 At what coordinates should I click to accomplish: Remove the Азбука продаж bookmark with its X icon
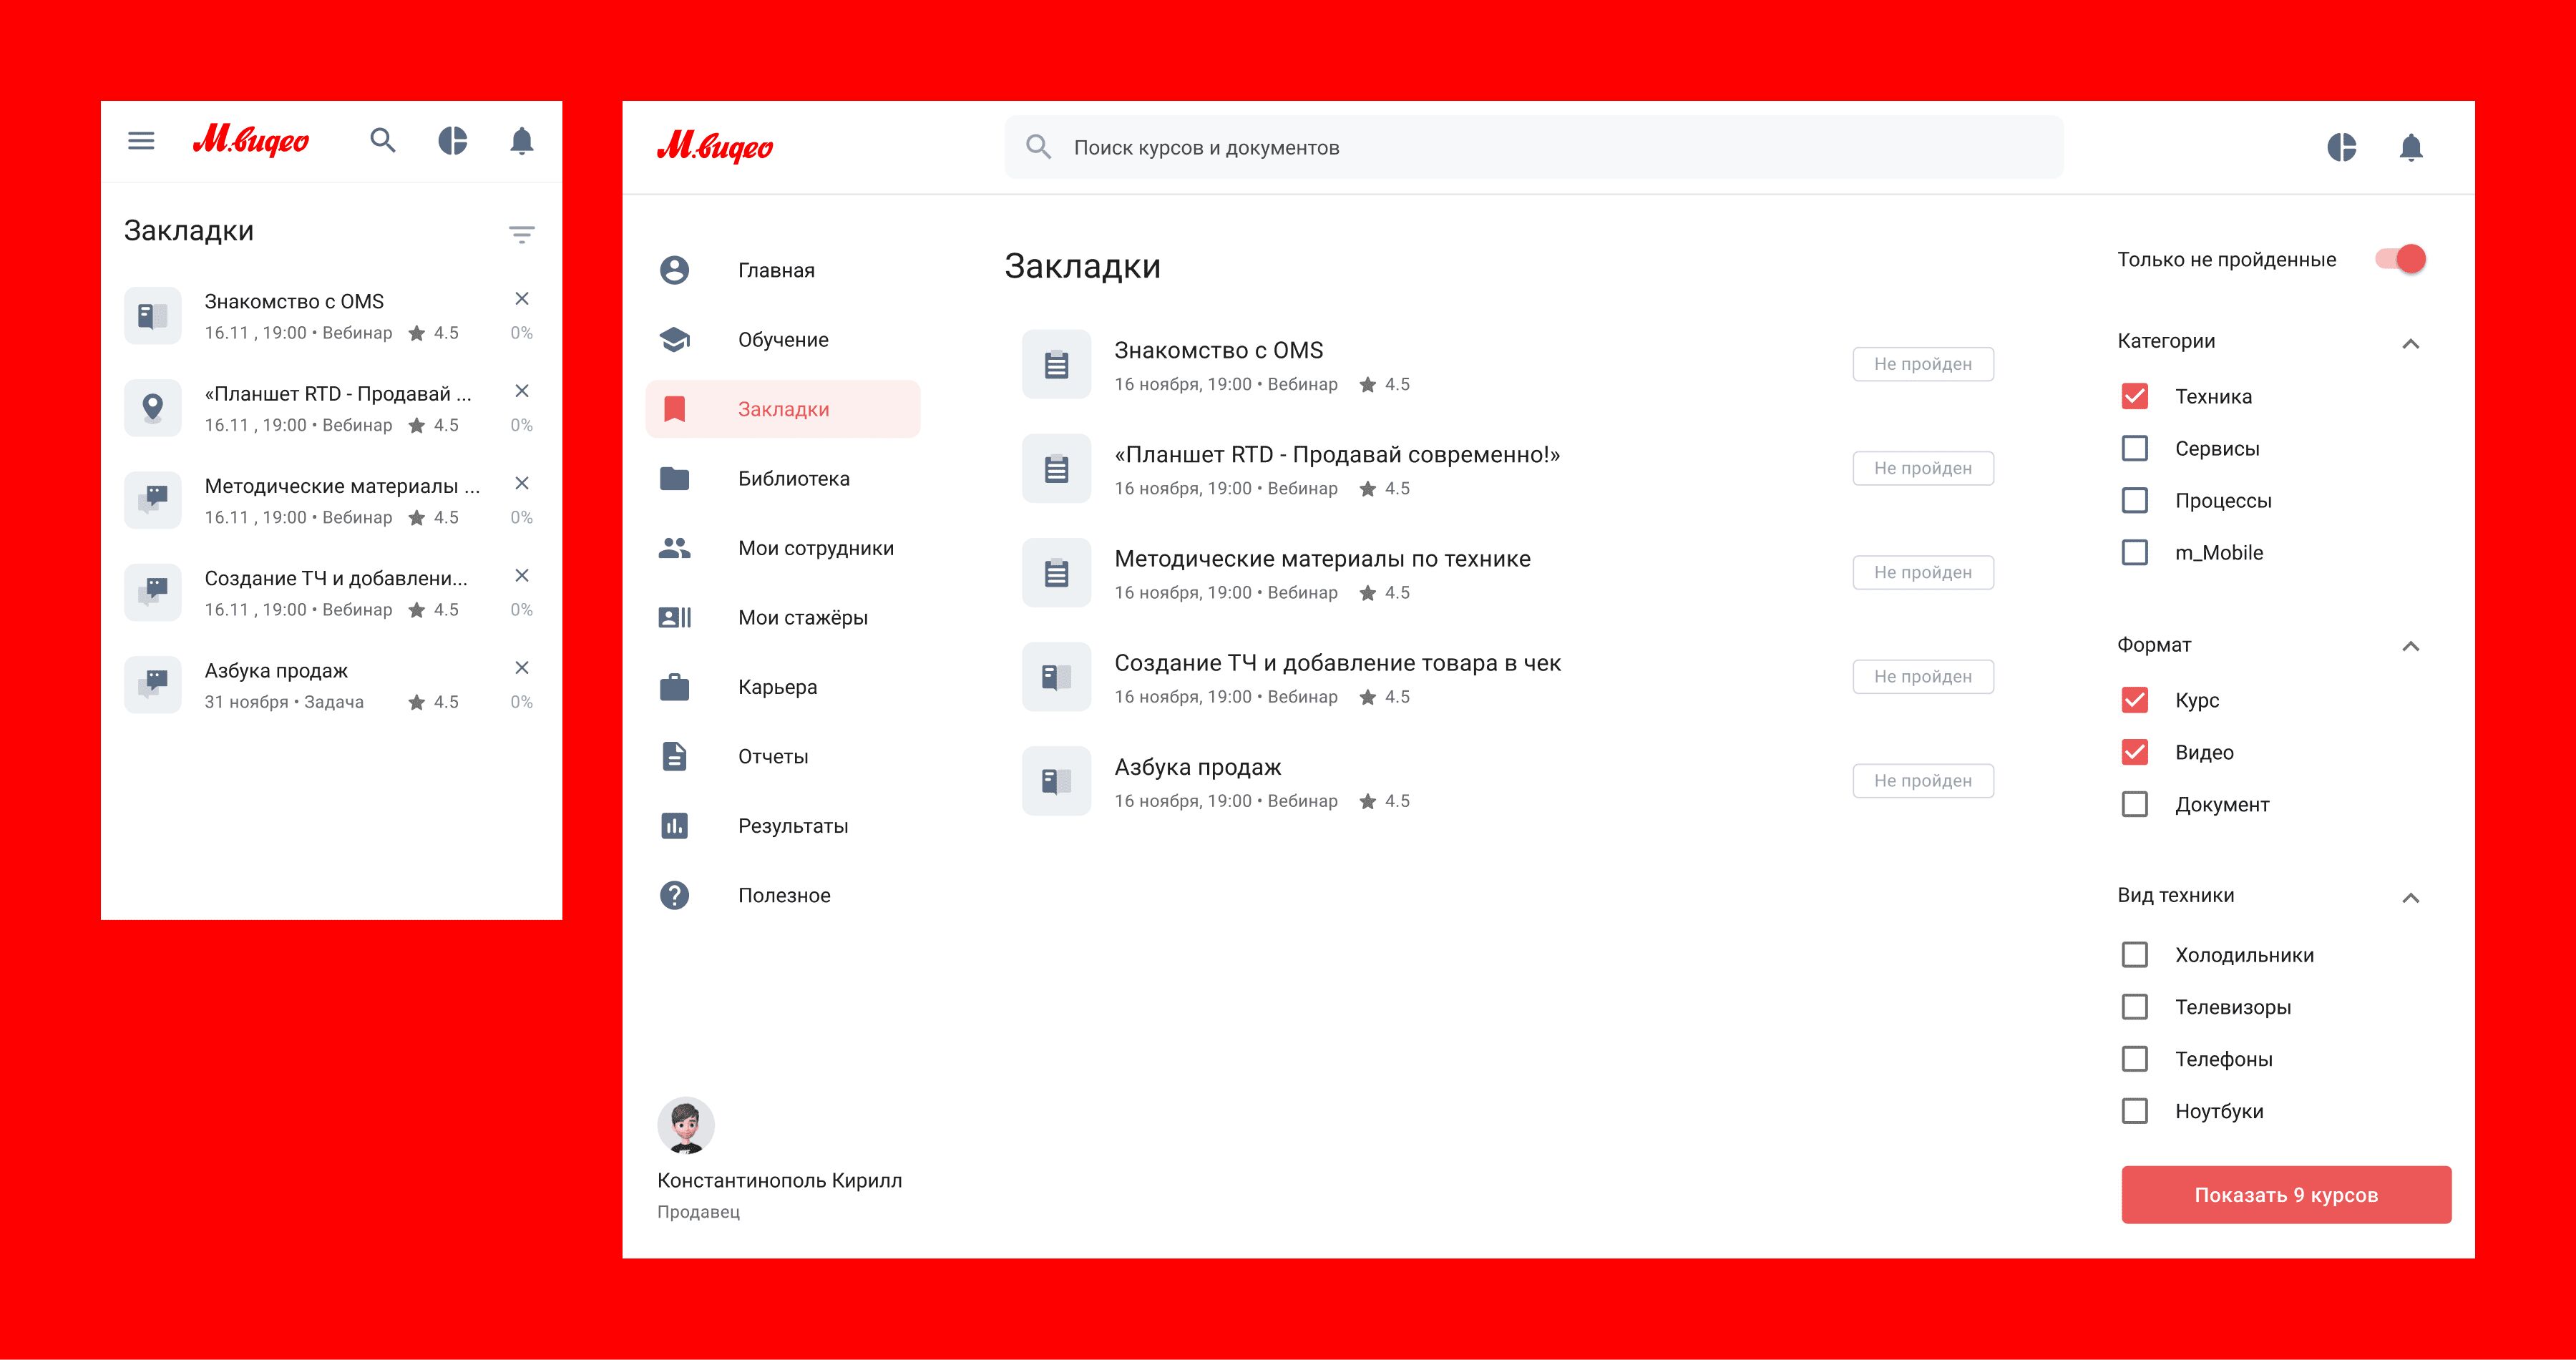[521, 668]
